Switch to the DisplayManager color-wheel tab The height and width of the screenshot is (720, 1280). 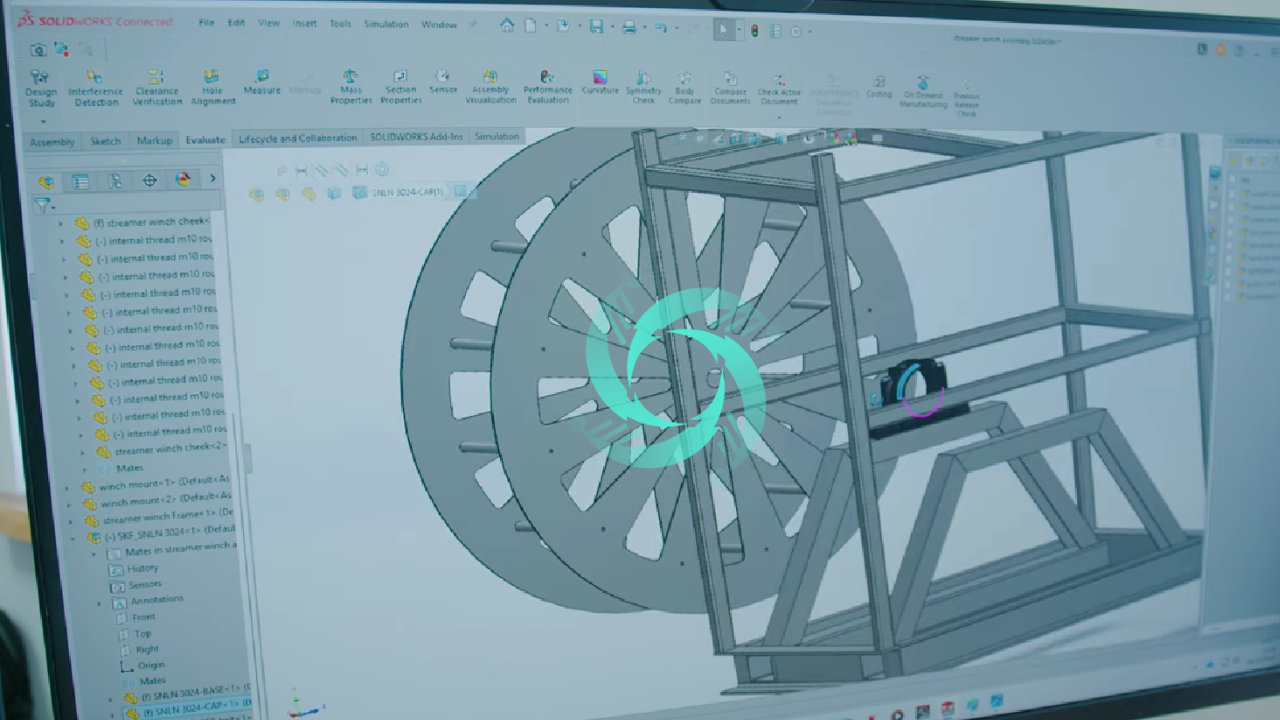tap(183, 180)
